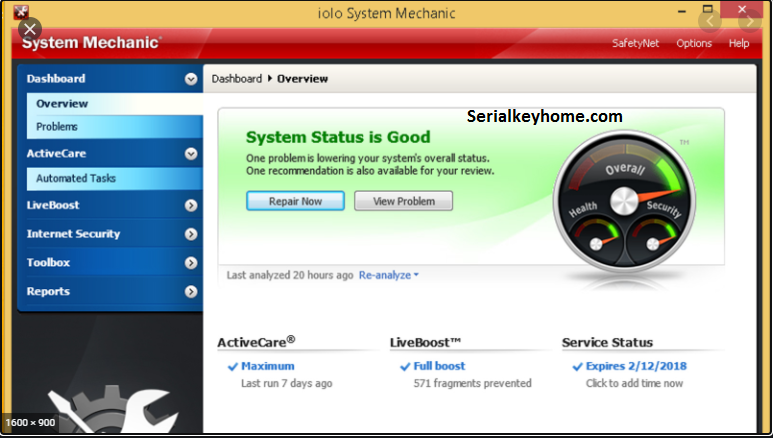Viewport: 773px width, 438px height.
Task: Minimize the iolo System Mechanic window
Action: [x=682, y=11]
